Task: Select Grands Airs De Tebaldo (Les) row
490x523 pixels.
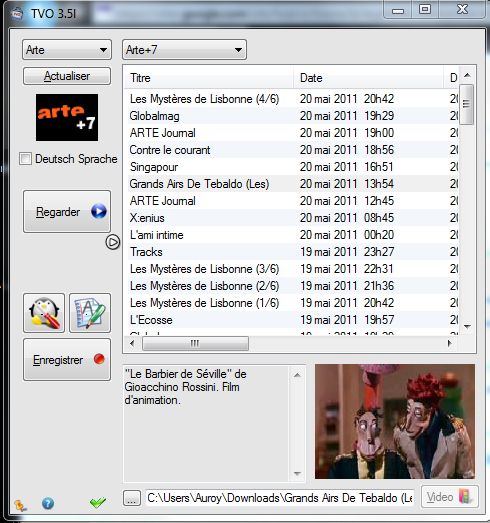Action: coord(293,184)
